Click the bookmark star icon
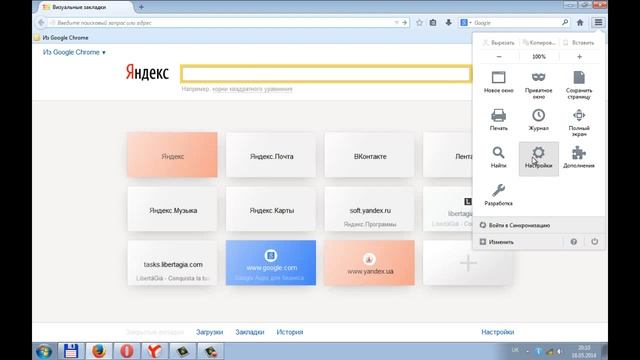Screen dimensions: 640x360 [419, 22]
